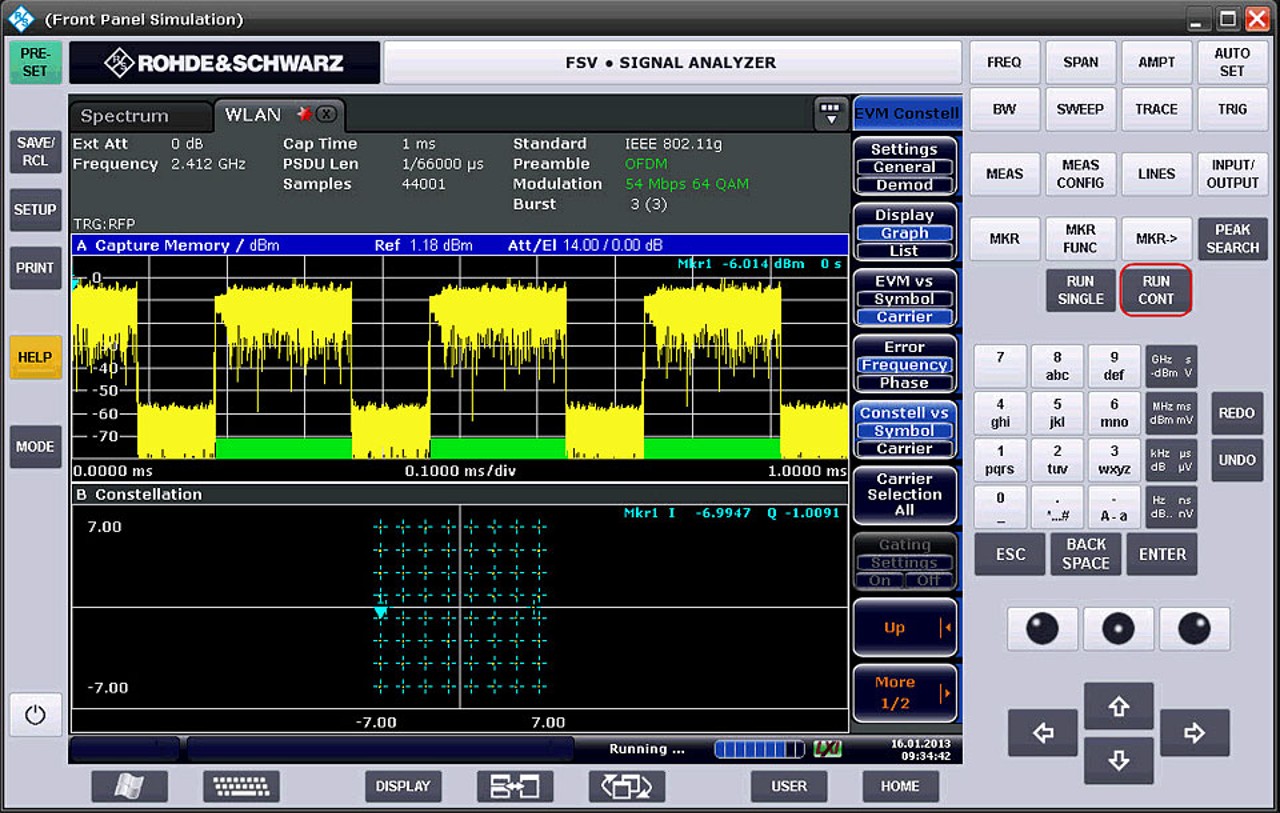
Task: Close the WLAN tab with X icon
Action: (x=325, y=114)
